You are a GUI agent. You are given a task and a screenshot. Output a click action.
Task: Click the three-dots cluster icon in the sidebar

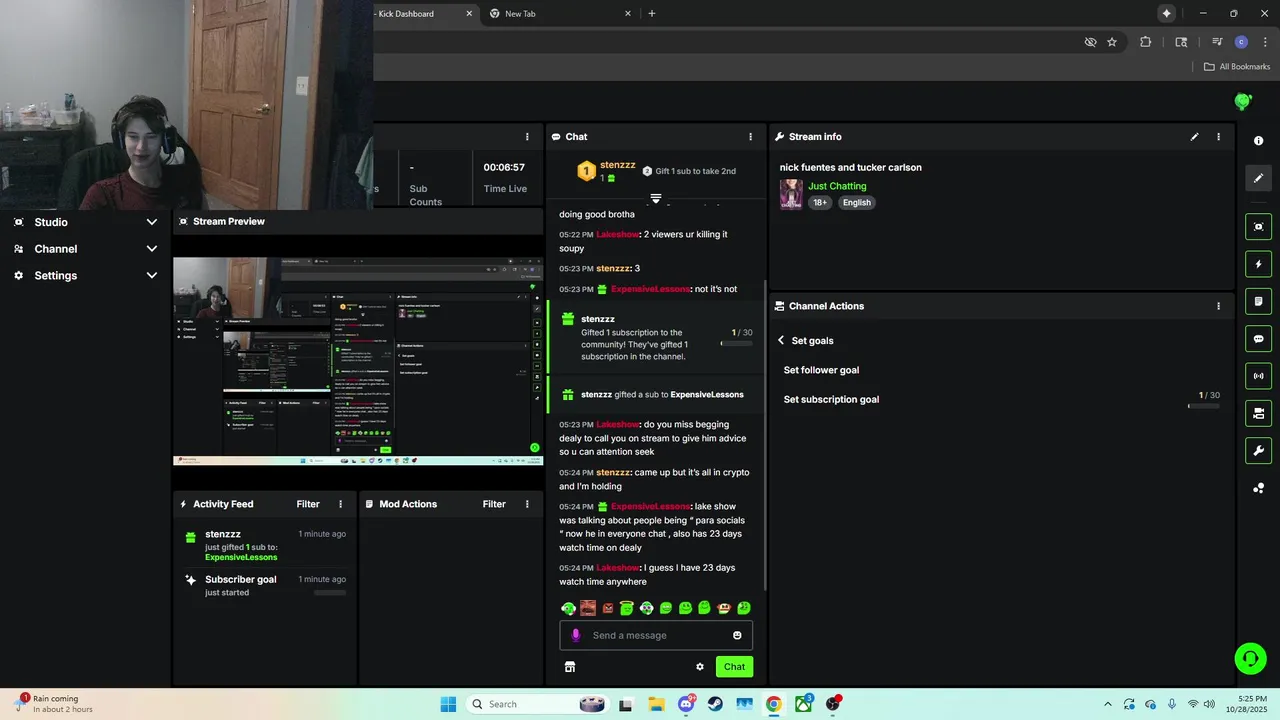point(1258,488)
